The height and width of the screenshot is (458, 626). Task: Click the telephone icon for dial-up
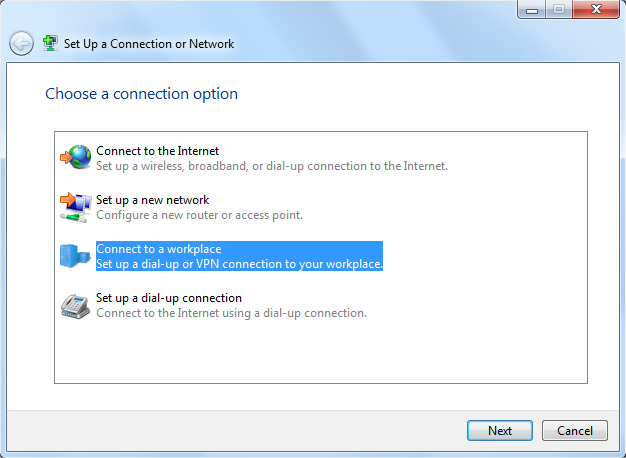tap(76, 305)
